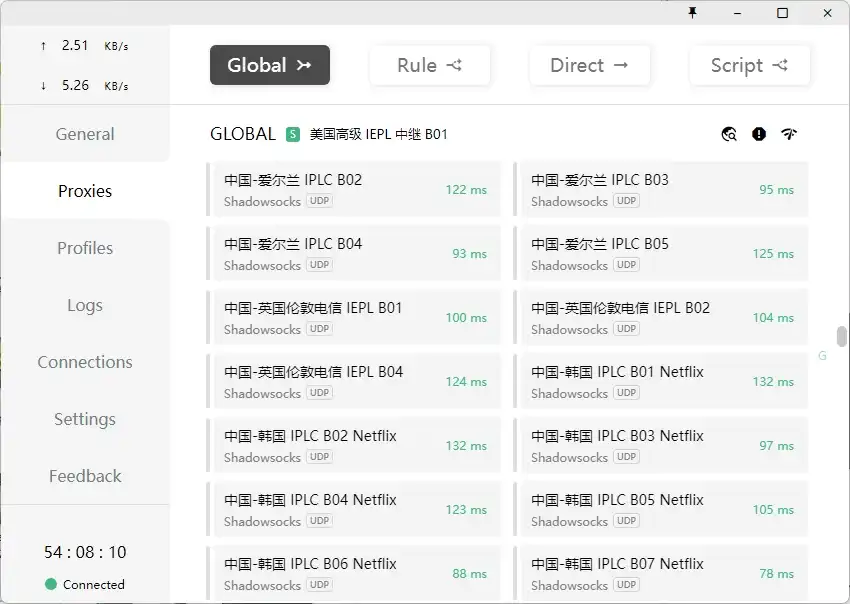Switch to Global proxy mode
850x604 pixels.
click(269, 65)
